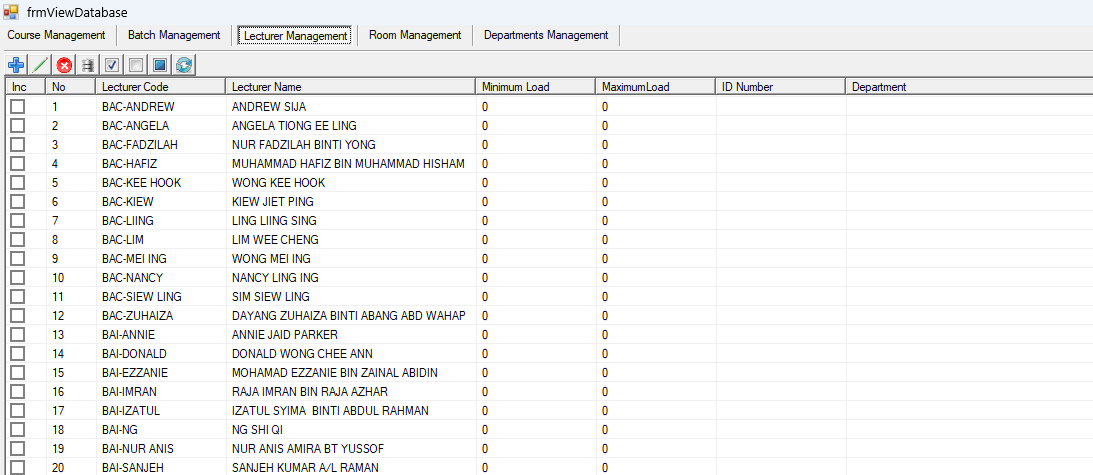Select NUR FADZILAH BINTI YONG cell
This screenshot has width=1093, height=475.
point(351,144)
